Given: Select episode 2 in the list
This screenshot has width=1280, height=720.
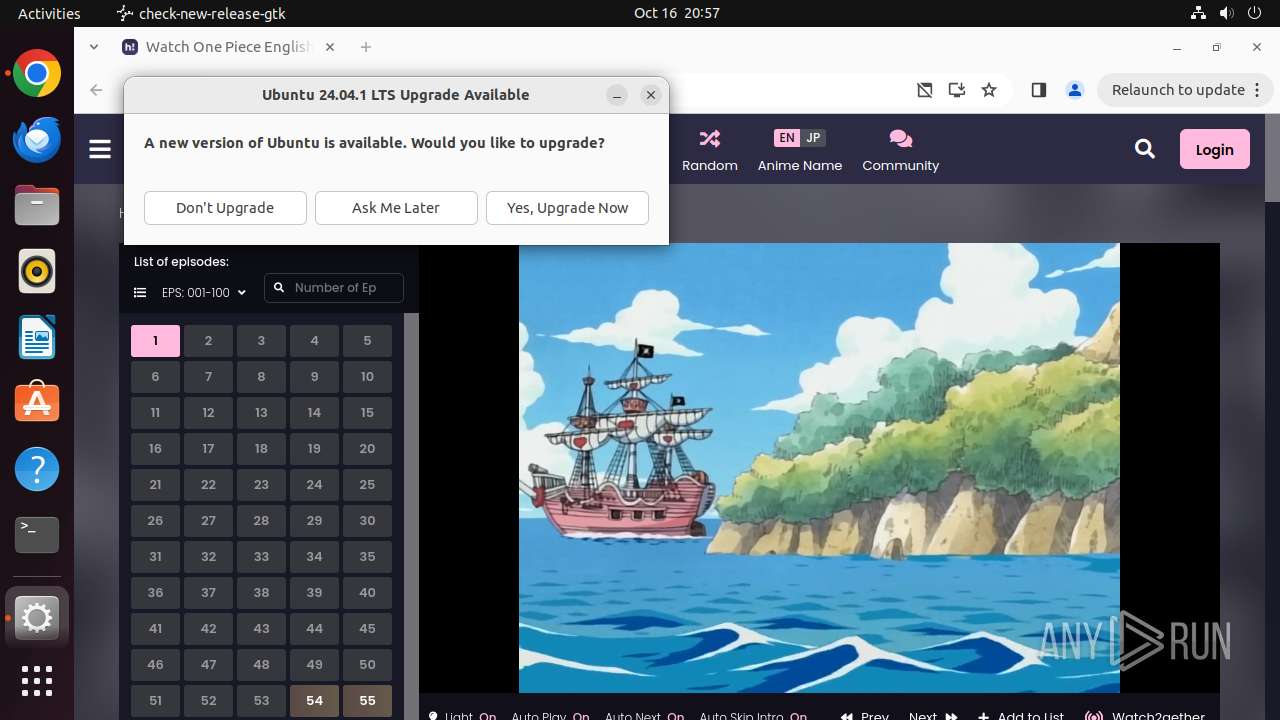Looking at the screenshot, I should (208, 341).
